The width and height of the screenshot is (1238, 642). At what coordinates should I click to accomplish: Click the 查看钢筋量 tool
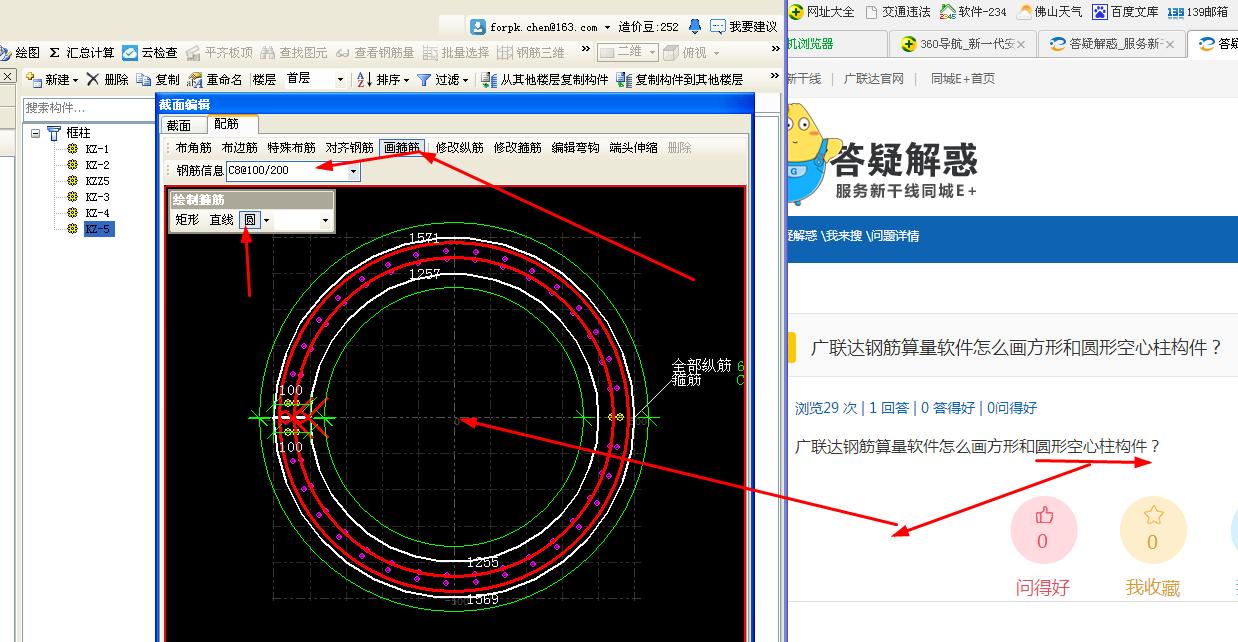[x=375, y=52]
